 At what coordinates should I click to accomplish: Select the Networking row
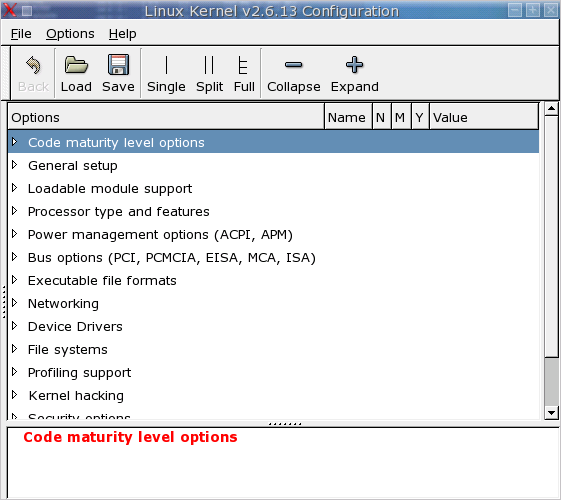pyautogui.click(x=273, y=303)
